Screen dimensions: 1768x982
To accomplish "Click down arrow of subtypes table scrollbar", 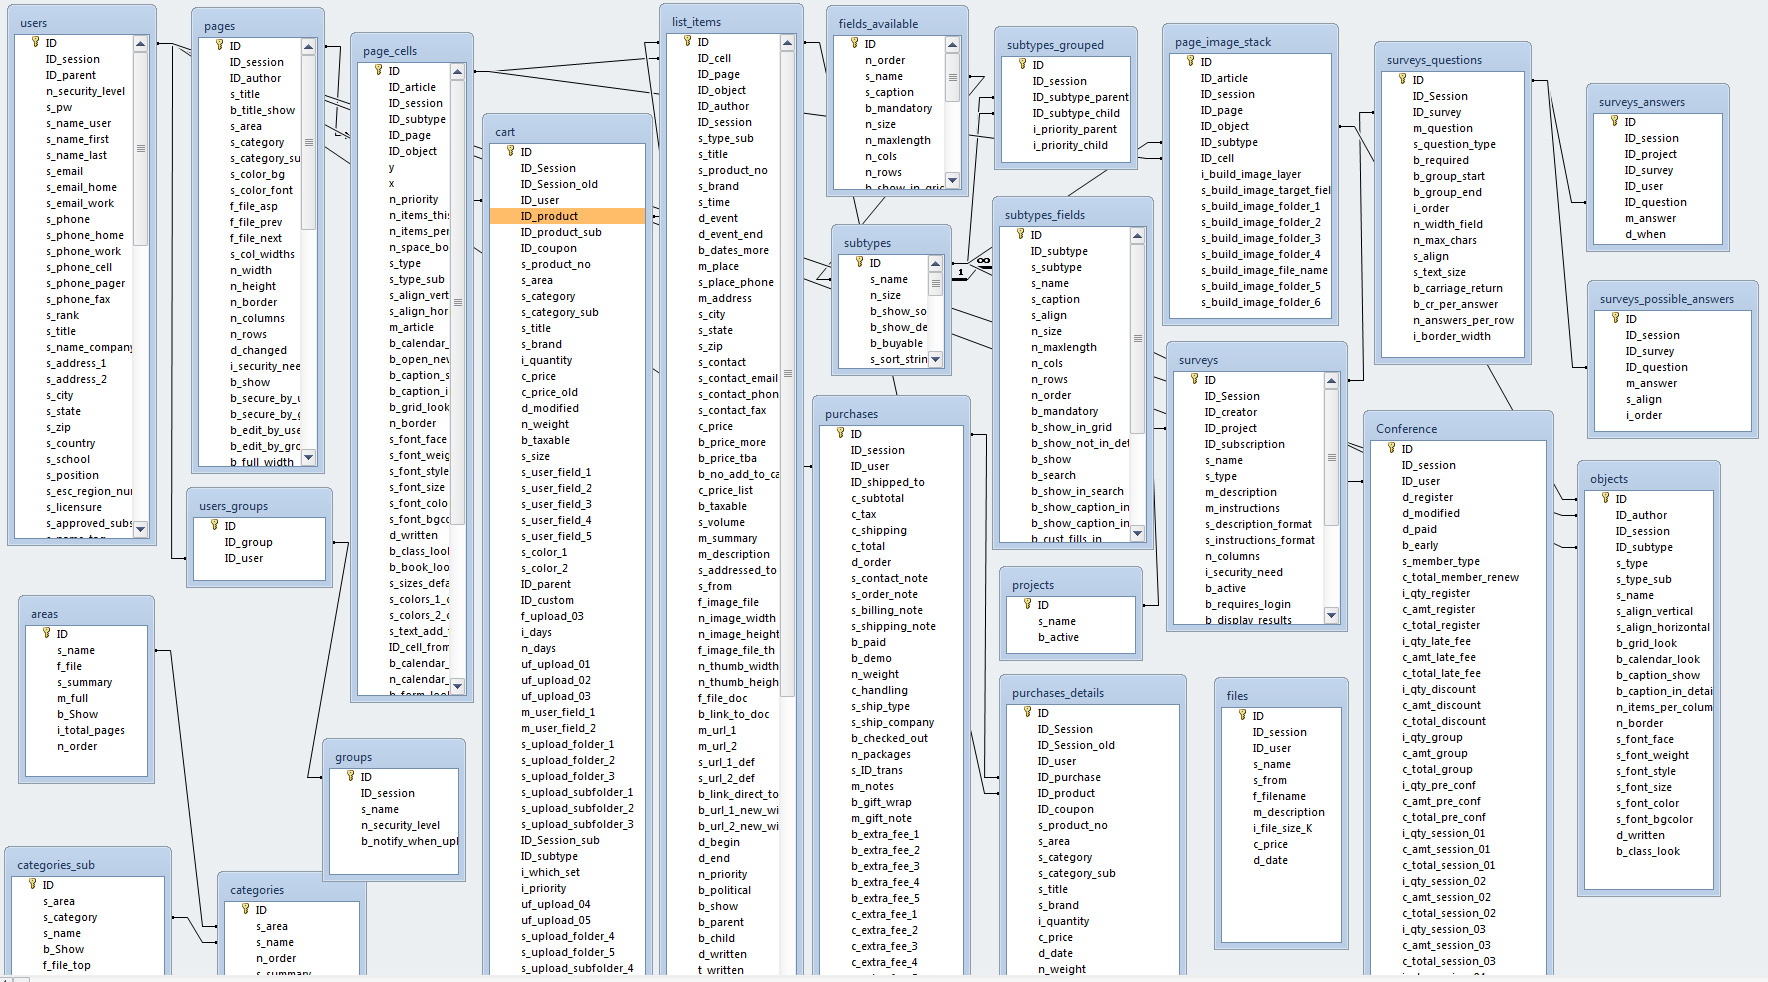I will click(x=936, y=359).
